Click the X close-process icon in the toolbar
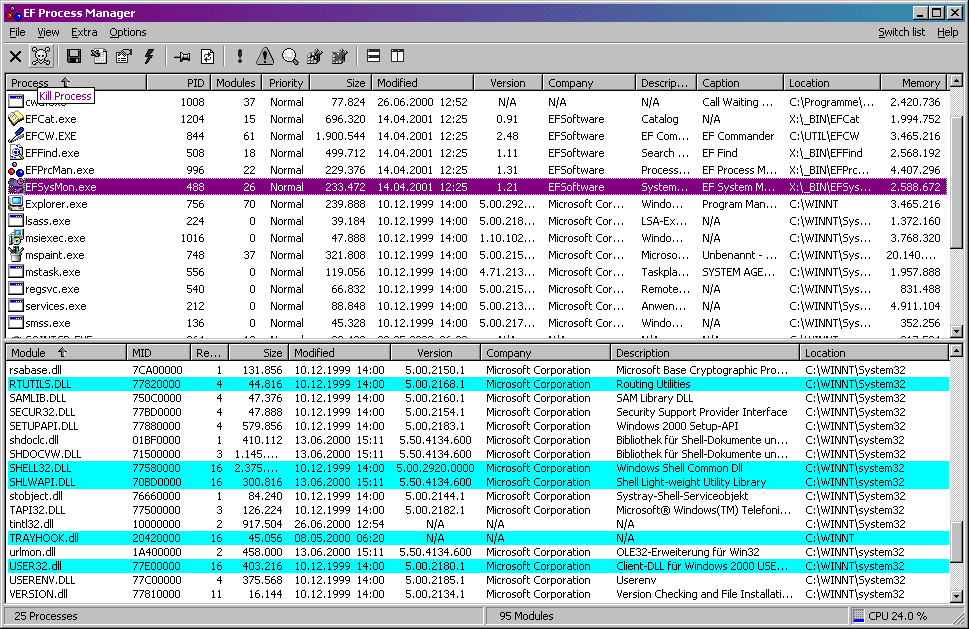This screenshot has height=629, width=969. tap(15, 57)
